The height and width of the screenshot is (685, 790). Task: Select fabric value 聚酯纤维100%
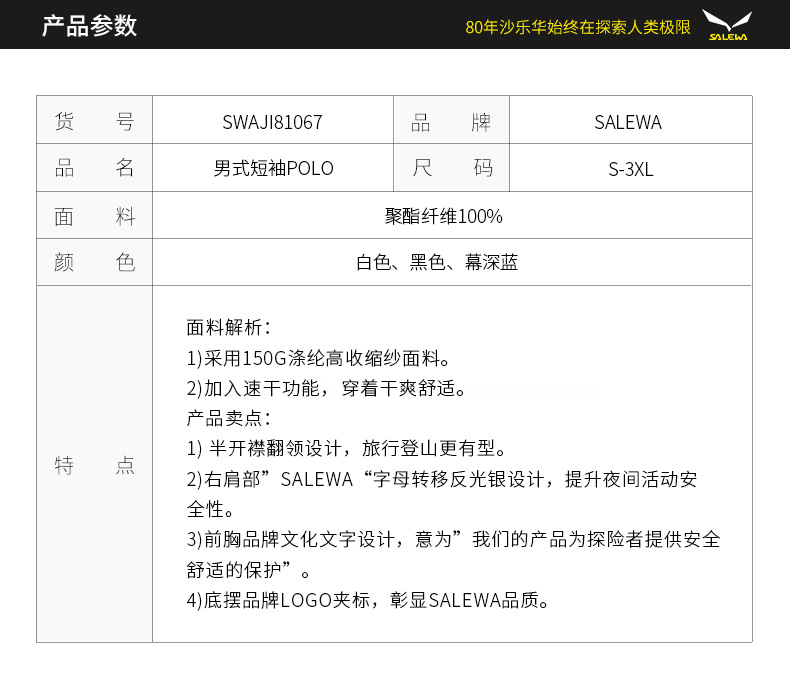click(443, 217)
